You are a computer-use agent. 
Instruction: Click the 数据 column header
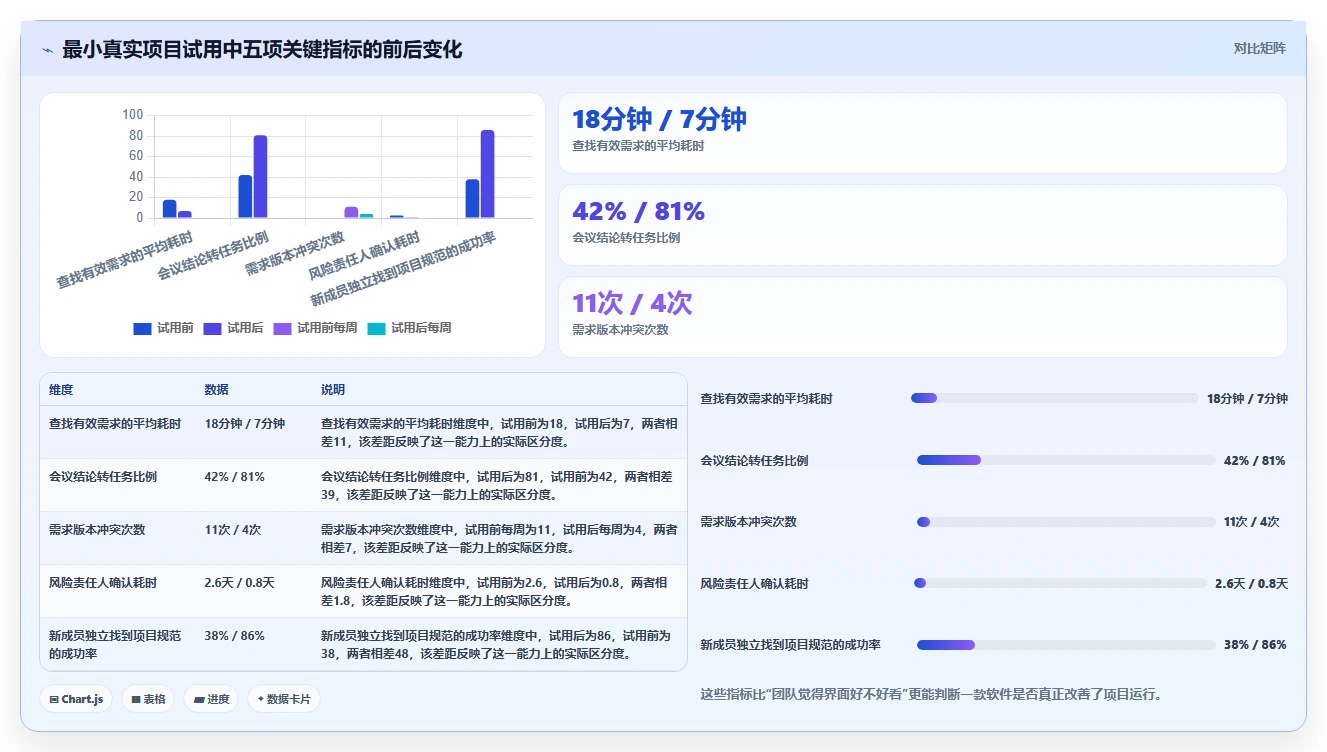pos(216,390)
